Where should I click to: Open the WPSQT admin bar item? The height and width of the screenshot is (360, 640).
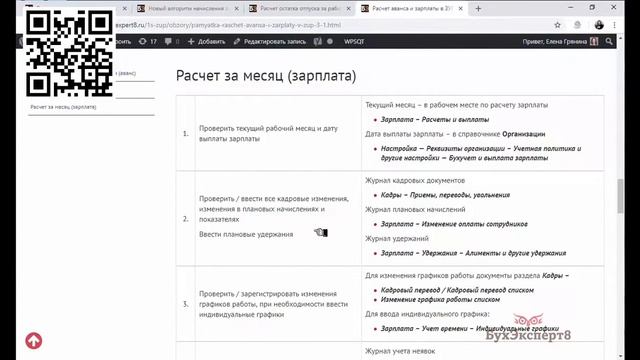(x=354, y=41)
